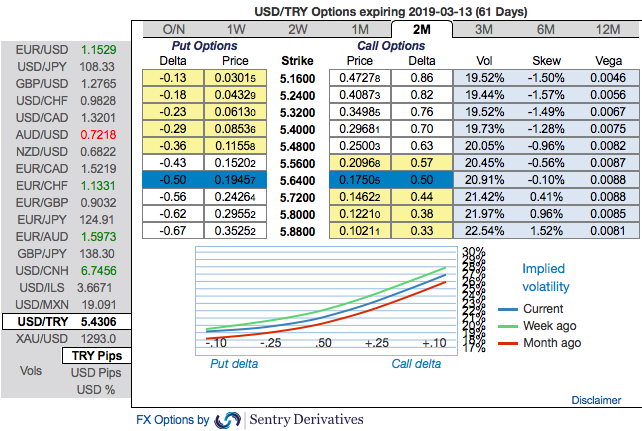
Task: Select the 1W expiry tab
Action: point(236,29)
